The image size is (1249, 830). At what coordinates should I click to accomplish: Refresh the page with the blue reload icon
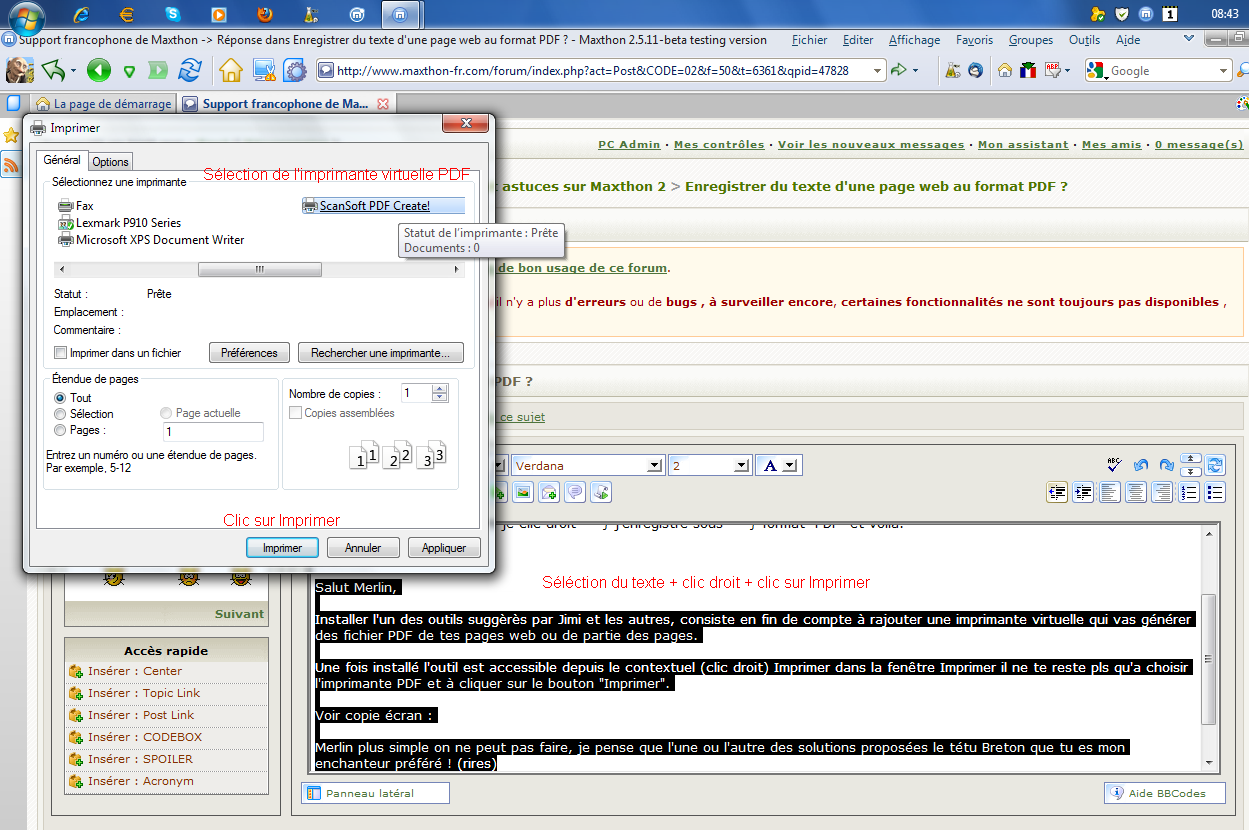click(189, 70)
